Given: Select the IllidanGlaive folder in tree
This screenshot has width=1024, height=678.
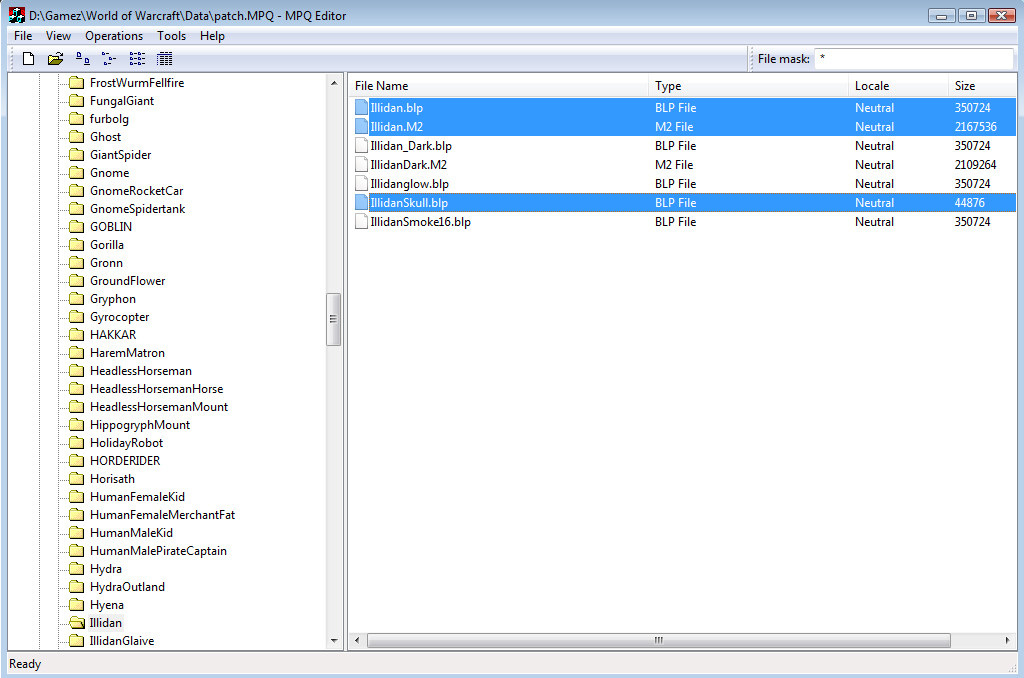Looking at the screenshot, I should [121, 641].
